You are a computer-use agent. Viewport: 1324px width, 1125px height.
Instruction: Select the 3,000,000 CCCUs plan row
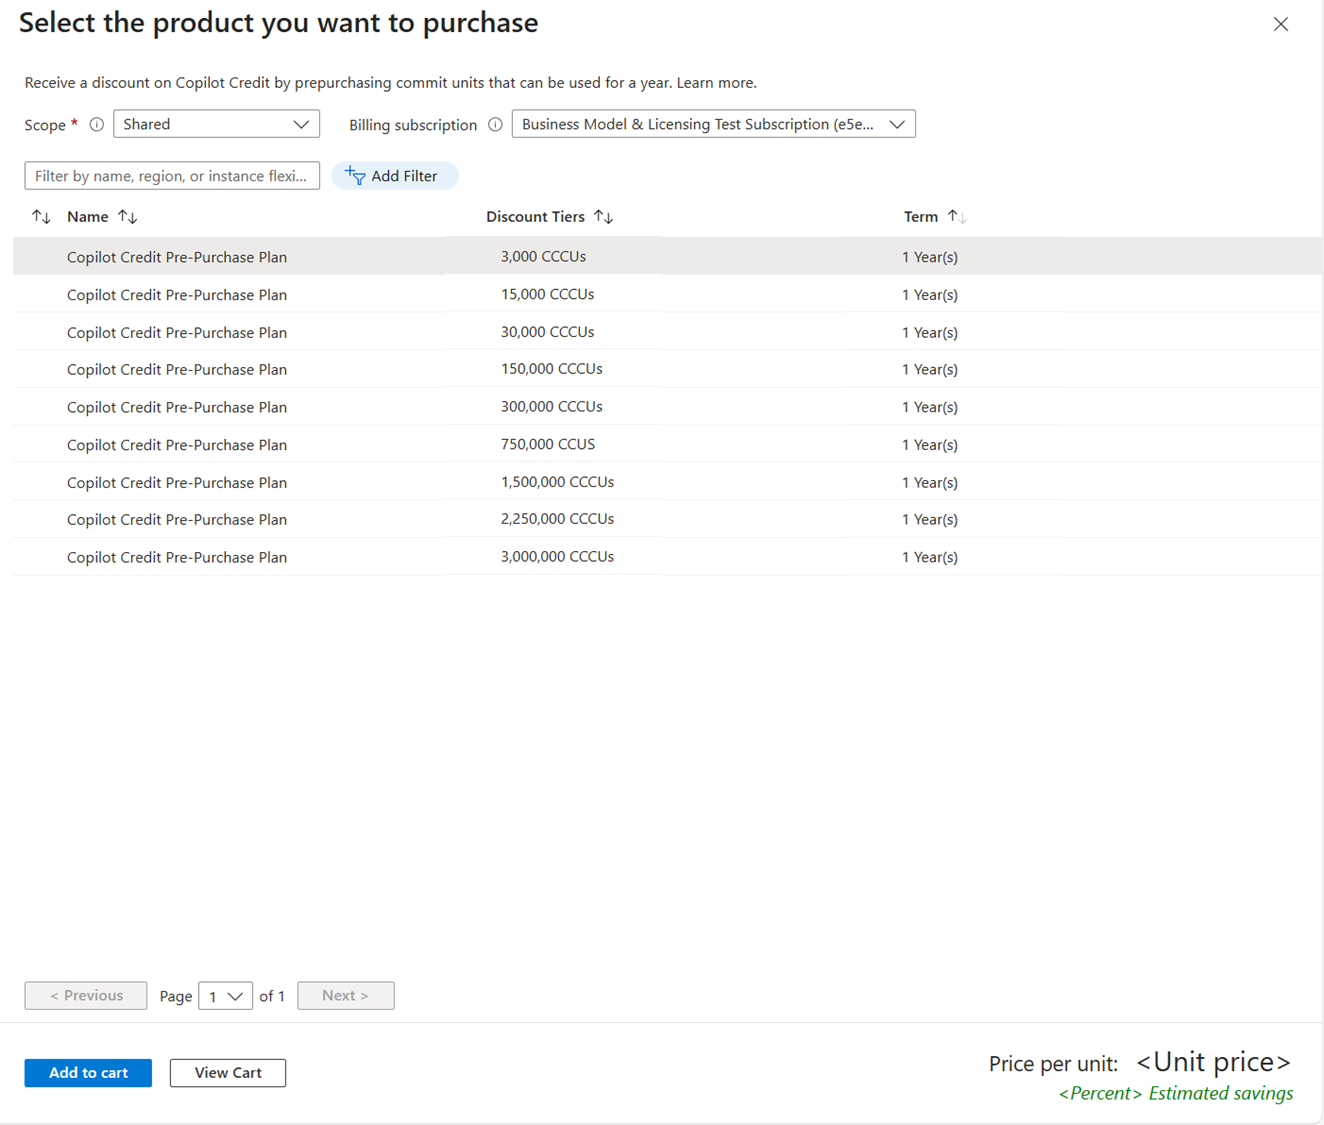tap(667, 557)
